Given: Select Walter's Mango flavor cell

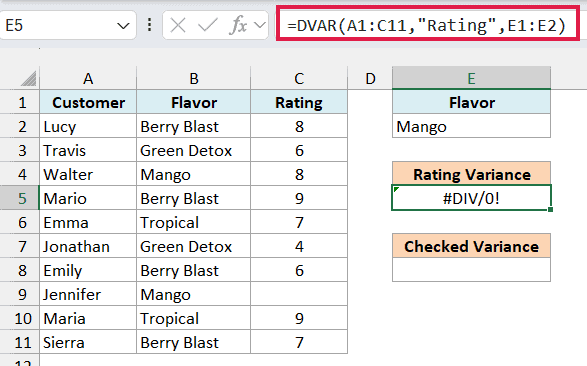Looking at the screenshot, I should tap(194, 174).
